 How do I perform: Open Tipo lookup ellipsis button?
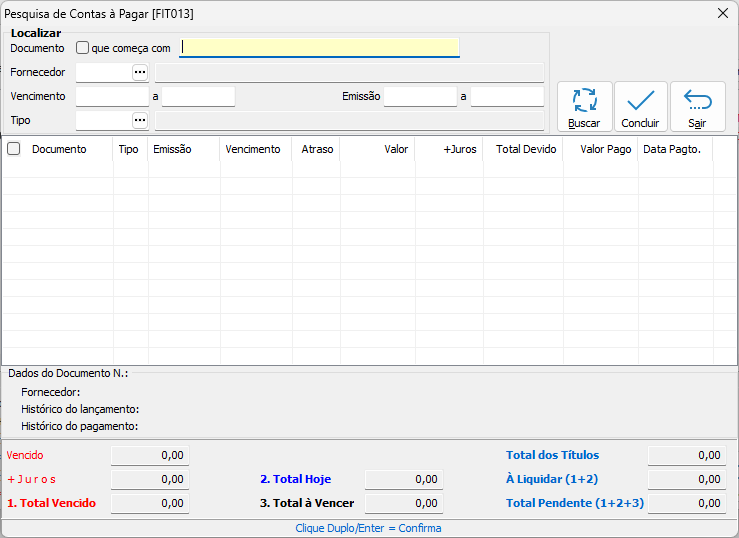click(x=140, y=120)
